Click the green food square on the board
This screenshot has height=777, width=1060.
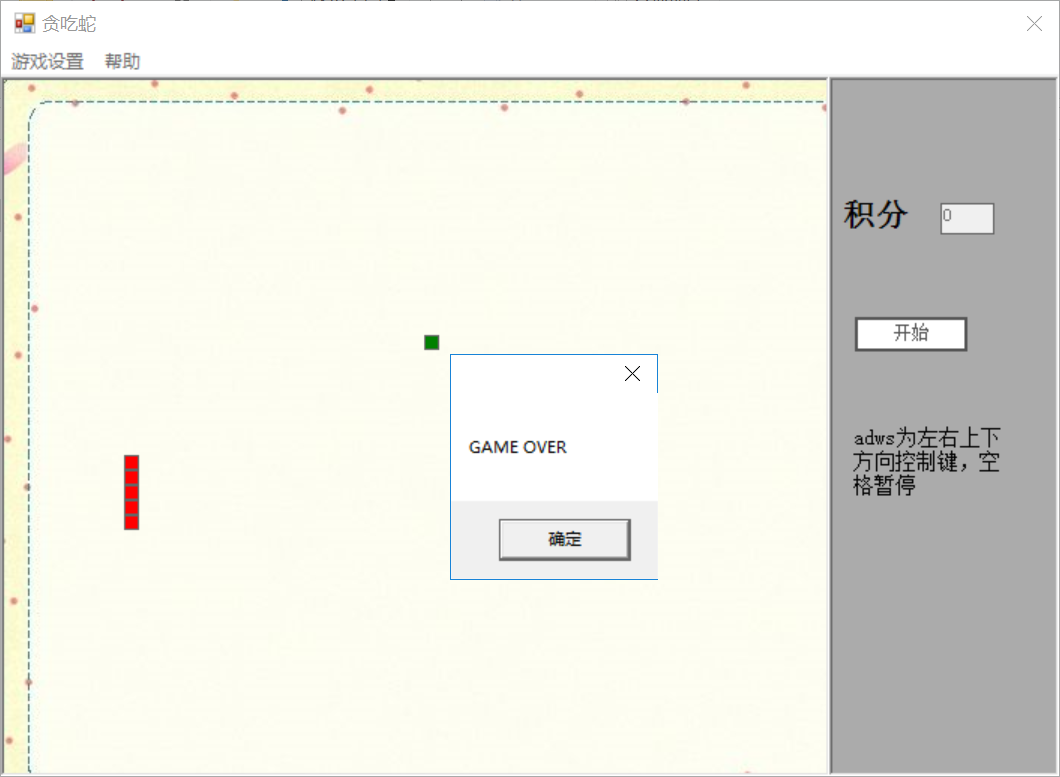tap(431, 342)
